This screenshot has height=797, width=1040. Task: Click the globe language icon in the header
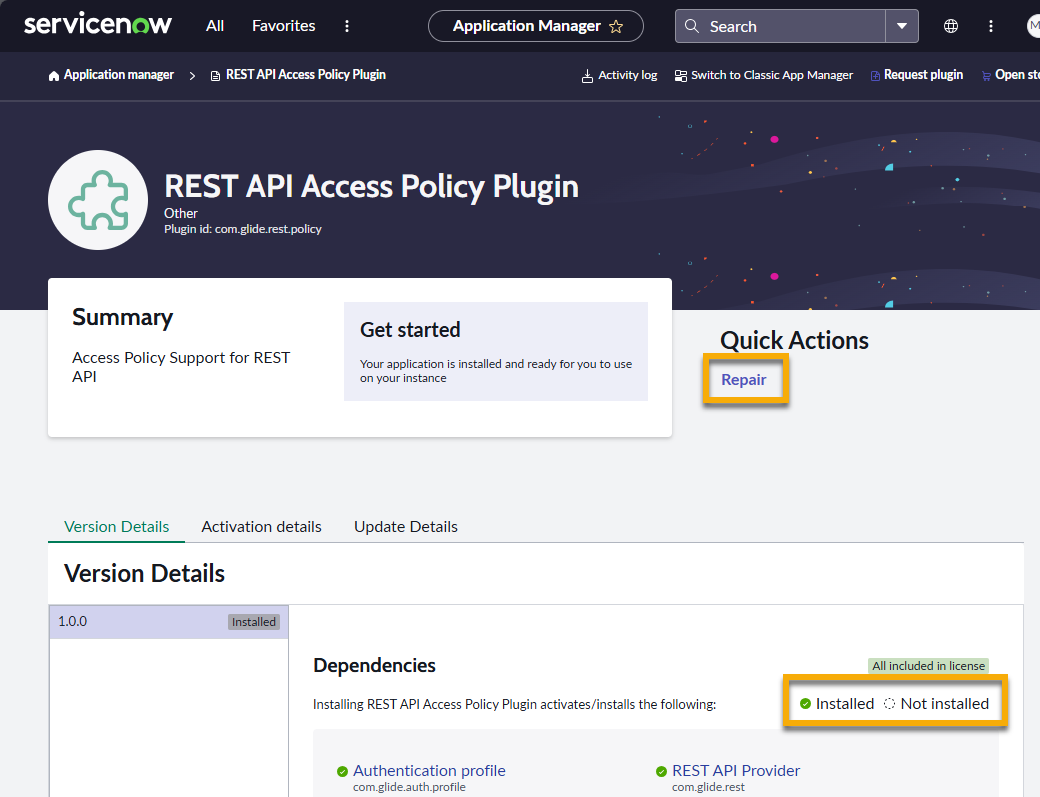950,25
